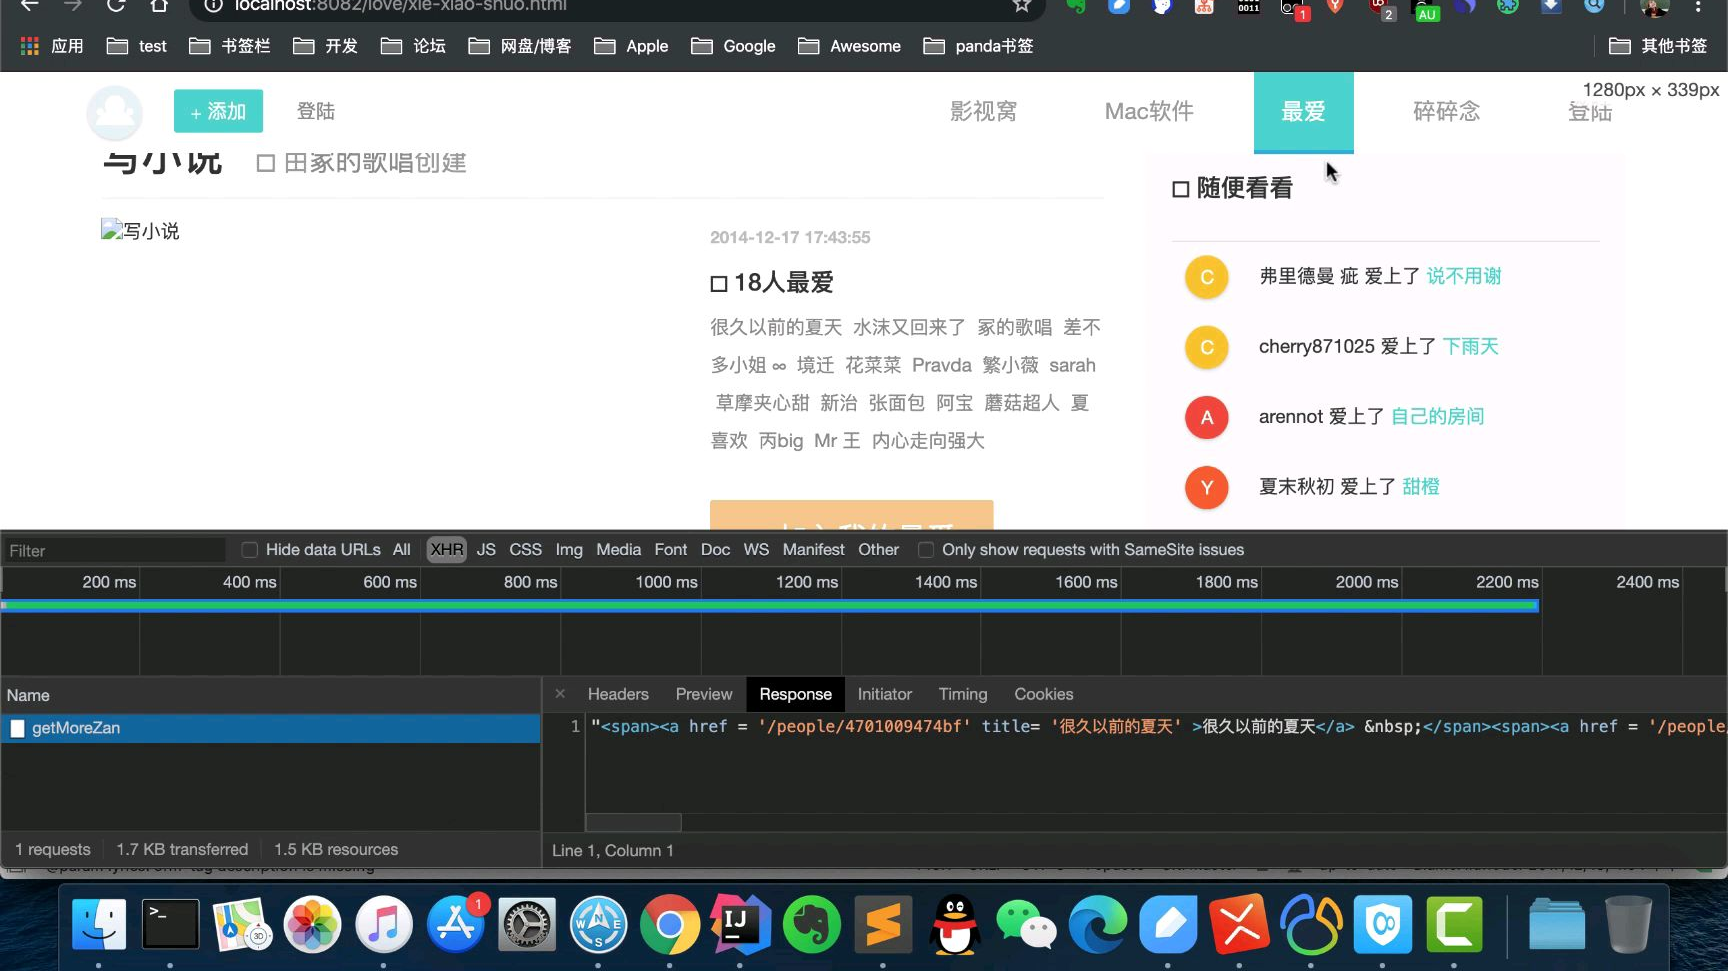Screen dimensions: 1728x971
Task: Enable the Hide data URLs checkbox
Action: 250,550
